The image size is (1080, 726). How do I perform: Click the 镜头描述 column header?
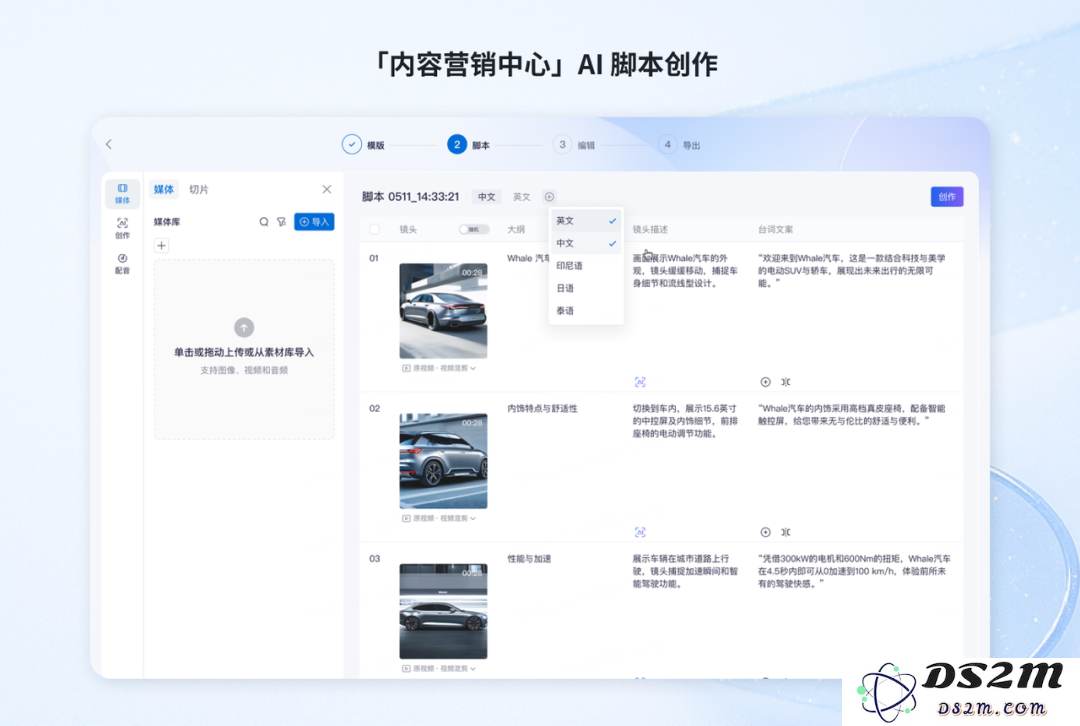650,229
